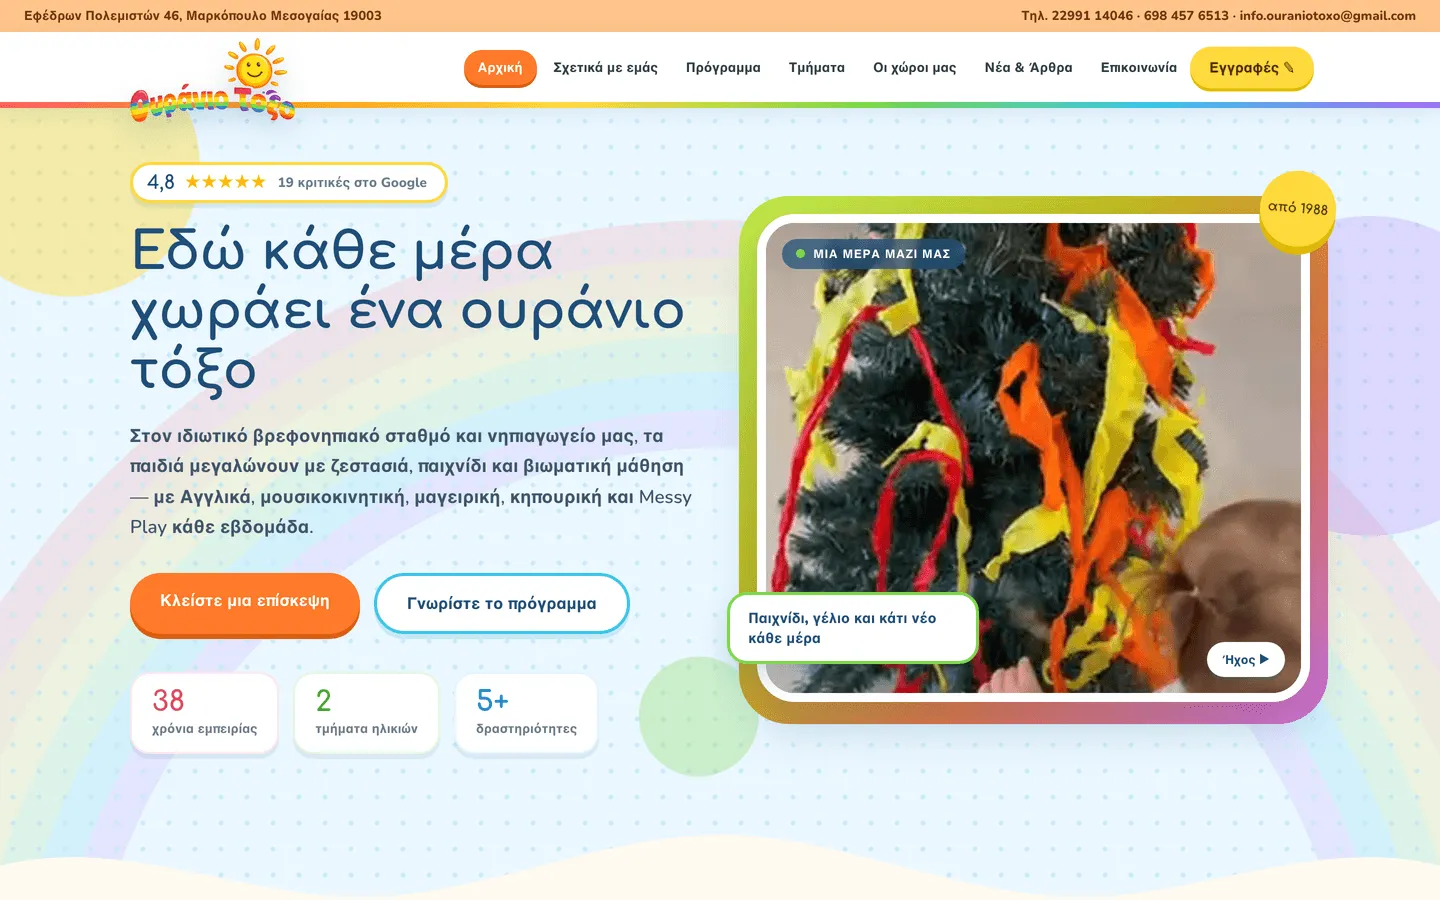Open the Τμήματα menu item
This screenshot has height=900, width=1440.
click(x=817, y=68)
